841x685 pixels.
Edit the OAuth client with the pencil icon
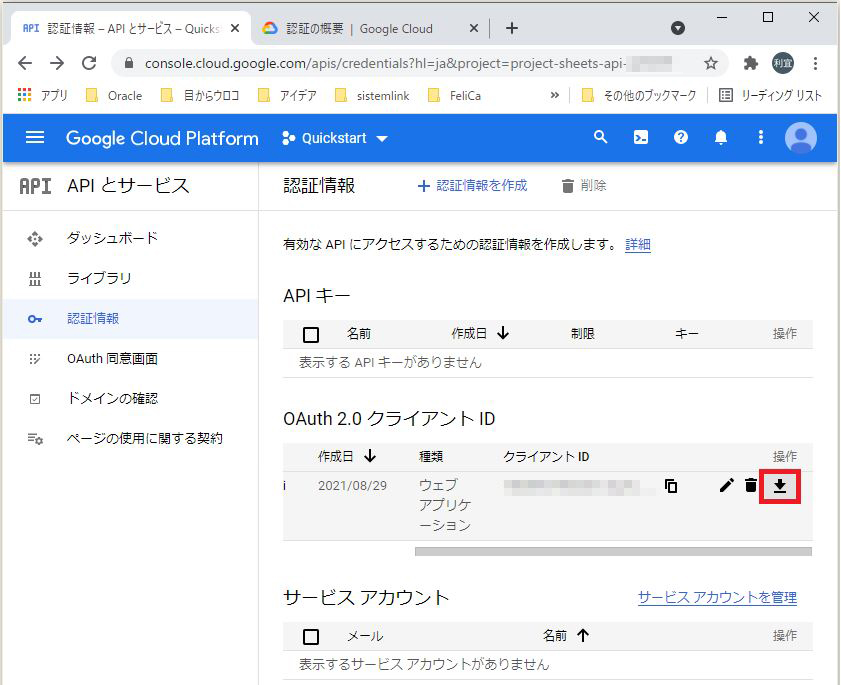pyautogui.click(x=726, y=485)
